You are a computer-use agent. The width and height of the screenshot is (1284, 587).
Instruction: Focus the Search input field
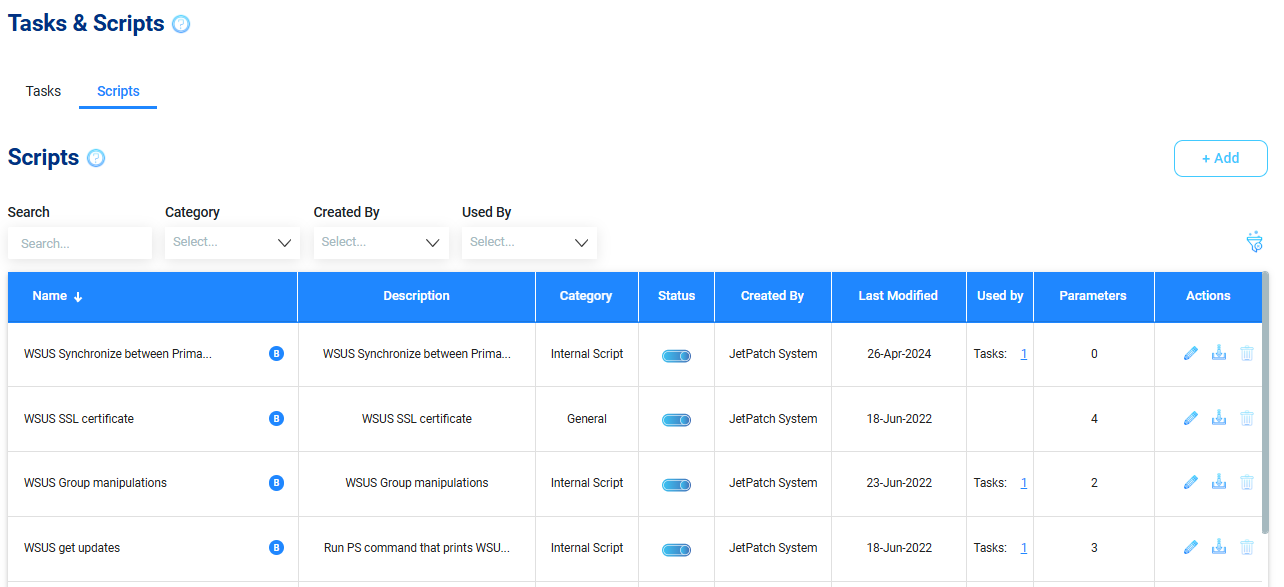80,243
